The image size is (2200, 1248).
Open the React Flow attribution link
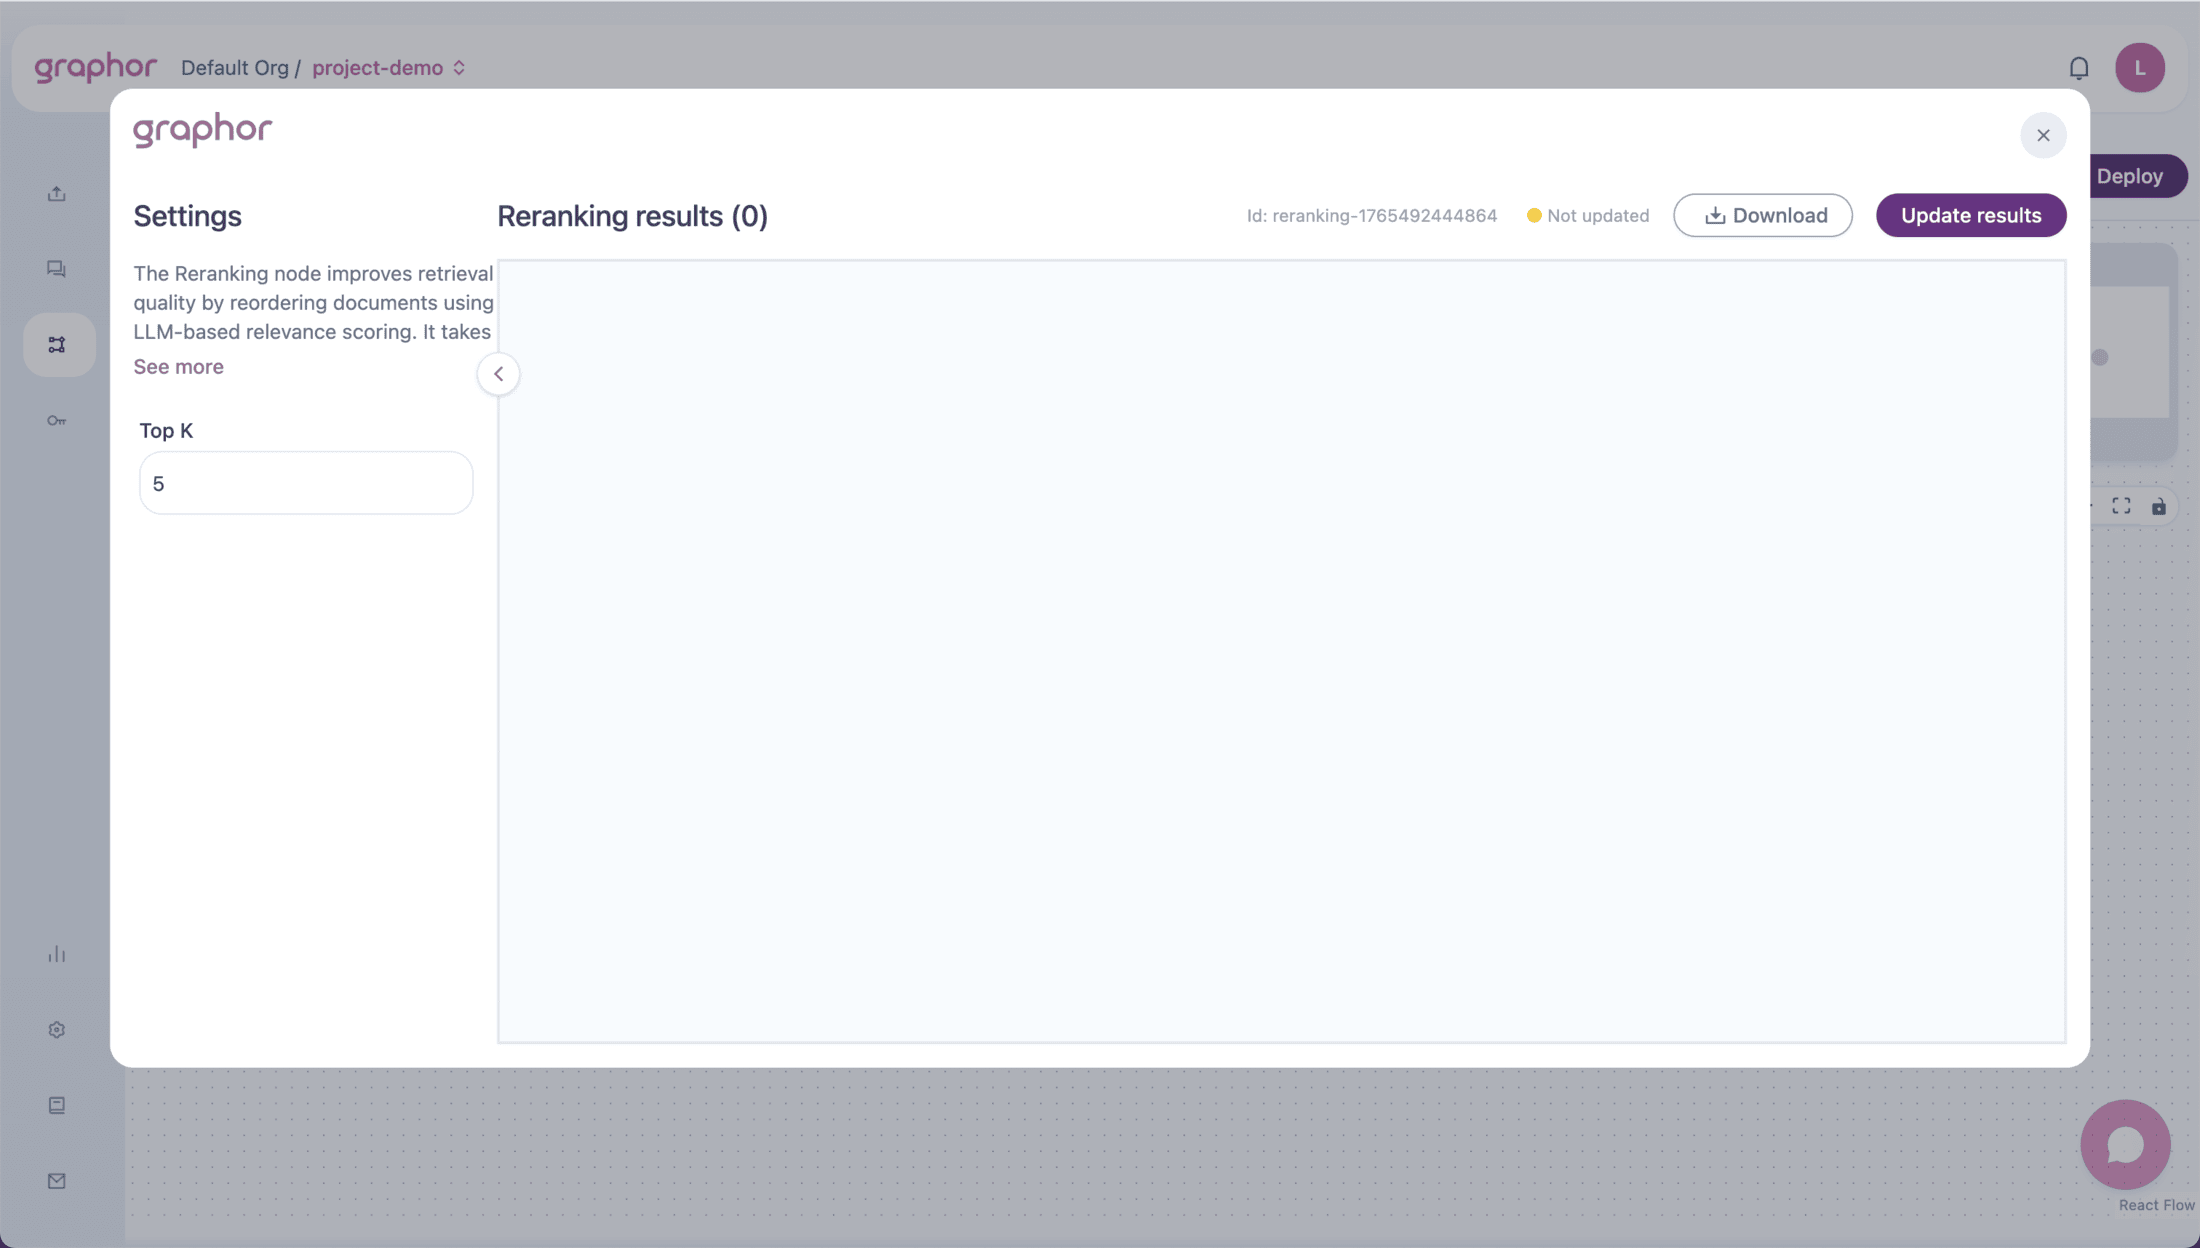point(2156,1205)
